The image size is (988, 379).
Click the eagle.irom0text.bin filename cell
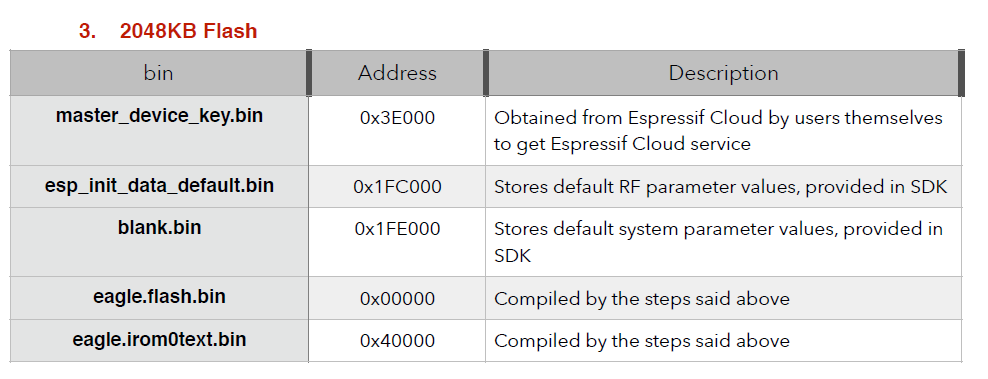[159, 339]
